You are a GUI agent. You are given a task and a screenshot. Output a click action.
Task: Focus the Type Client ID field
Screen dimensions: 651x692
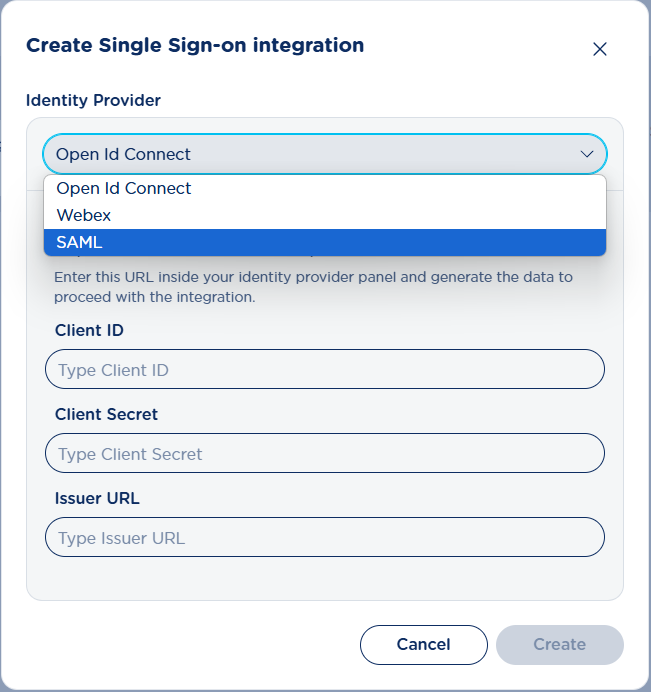324,369
